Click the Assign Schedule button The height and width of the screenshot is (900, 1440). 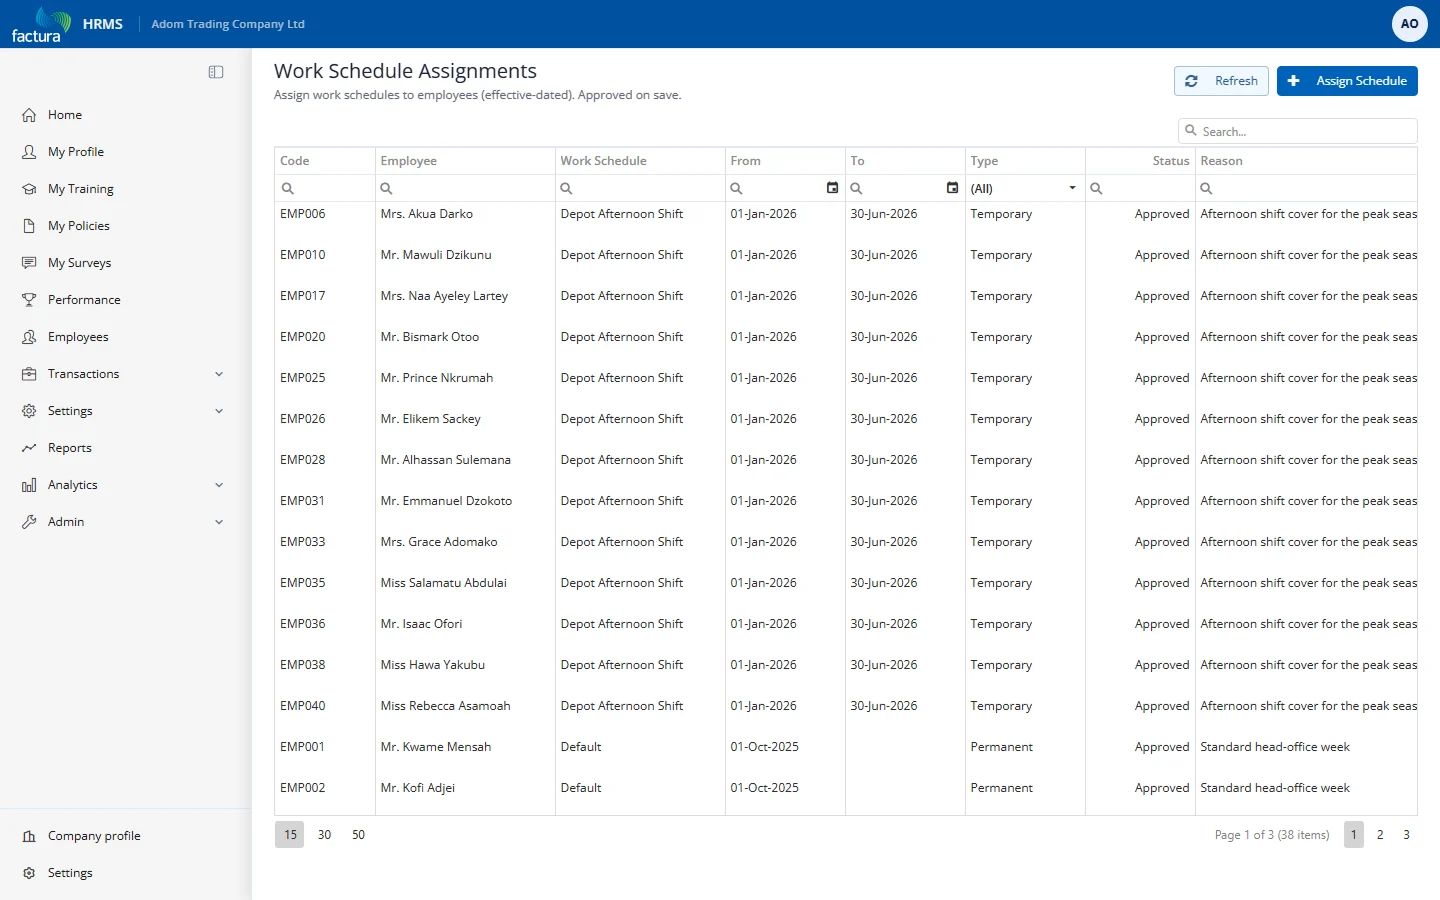1347,81
